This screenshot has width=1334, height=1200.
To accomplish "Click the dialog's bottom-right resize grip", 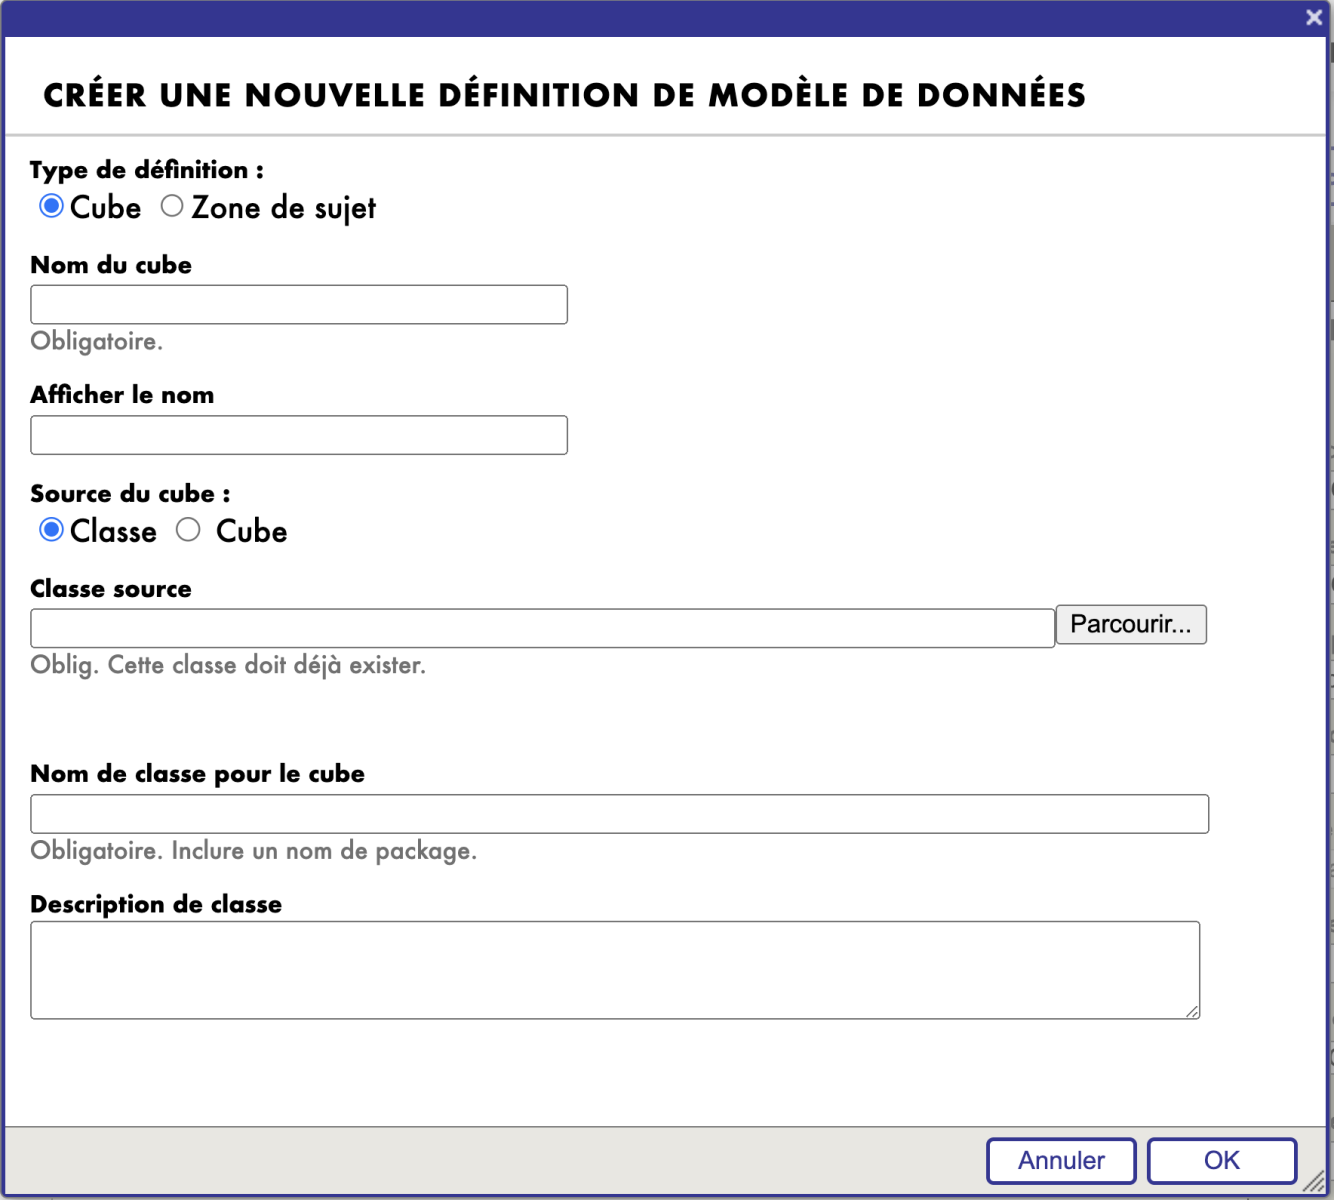I will (1315, 1182).
